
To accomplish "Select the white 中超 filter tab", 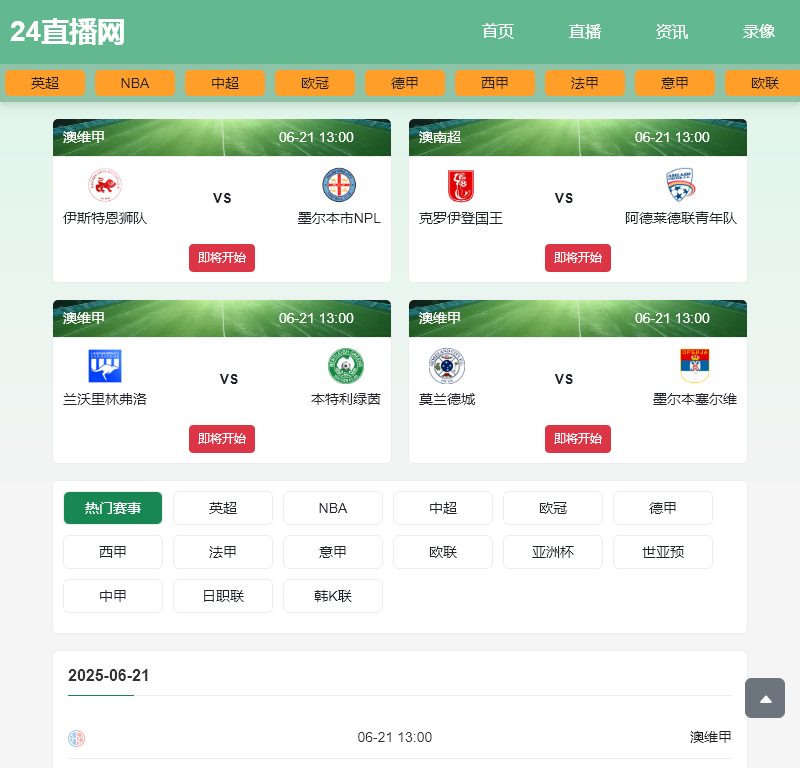I will coord(443,508).
